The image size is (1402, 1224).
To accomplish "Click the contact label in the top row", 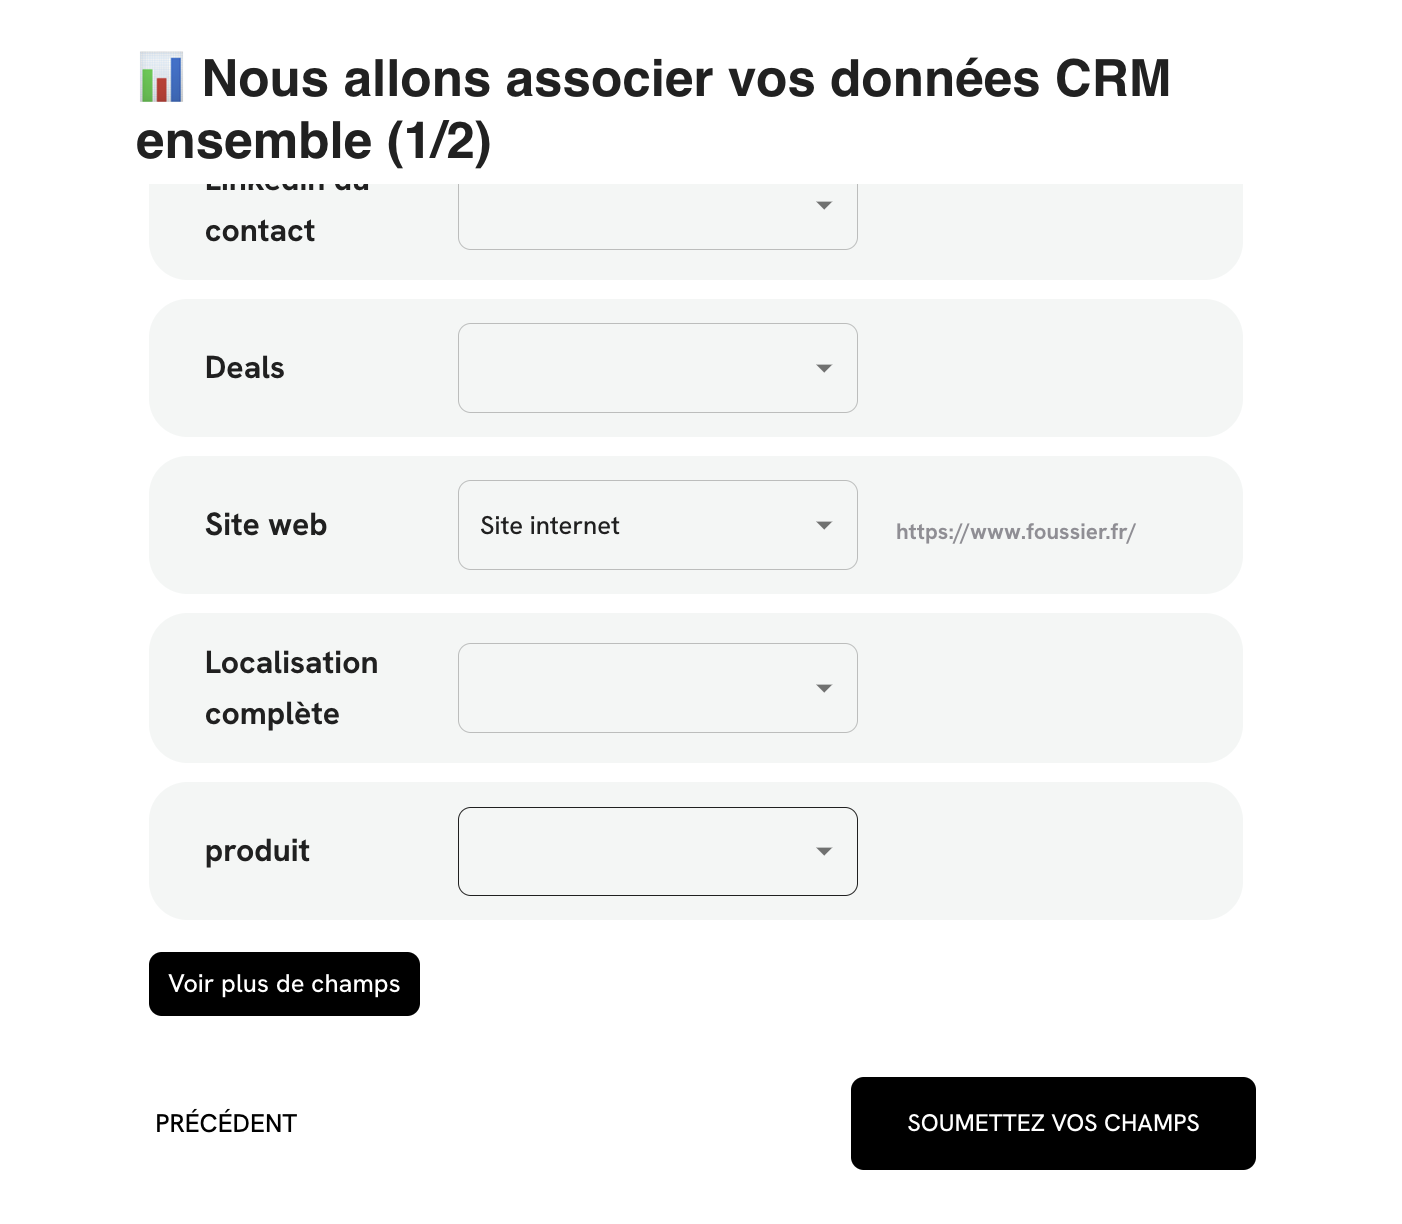I will [x=260, y=231].
